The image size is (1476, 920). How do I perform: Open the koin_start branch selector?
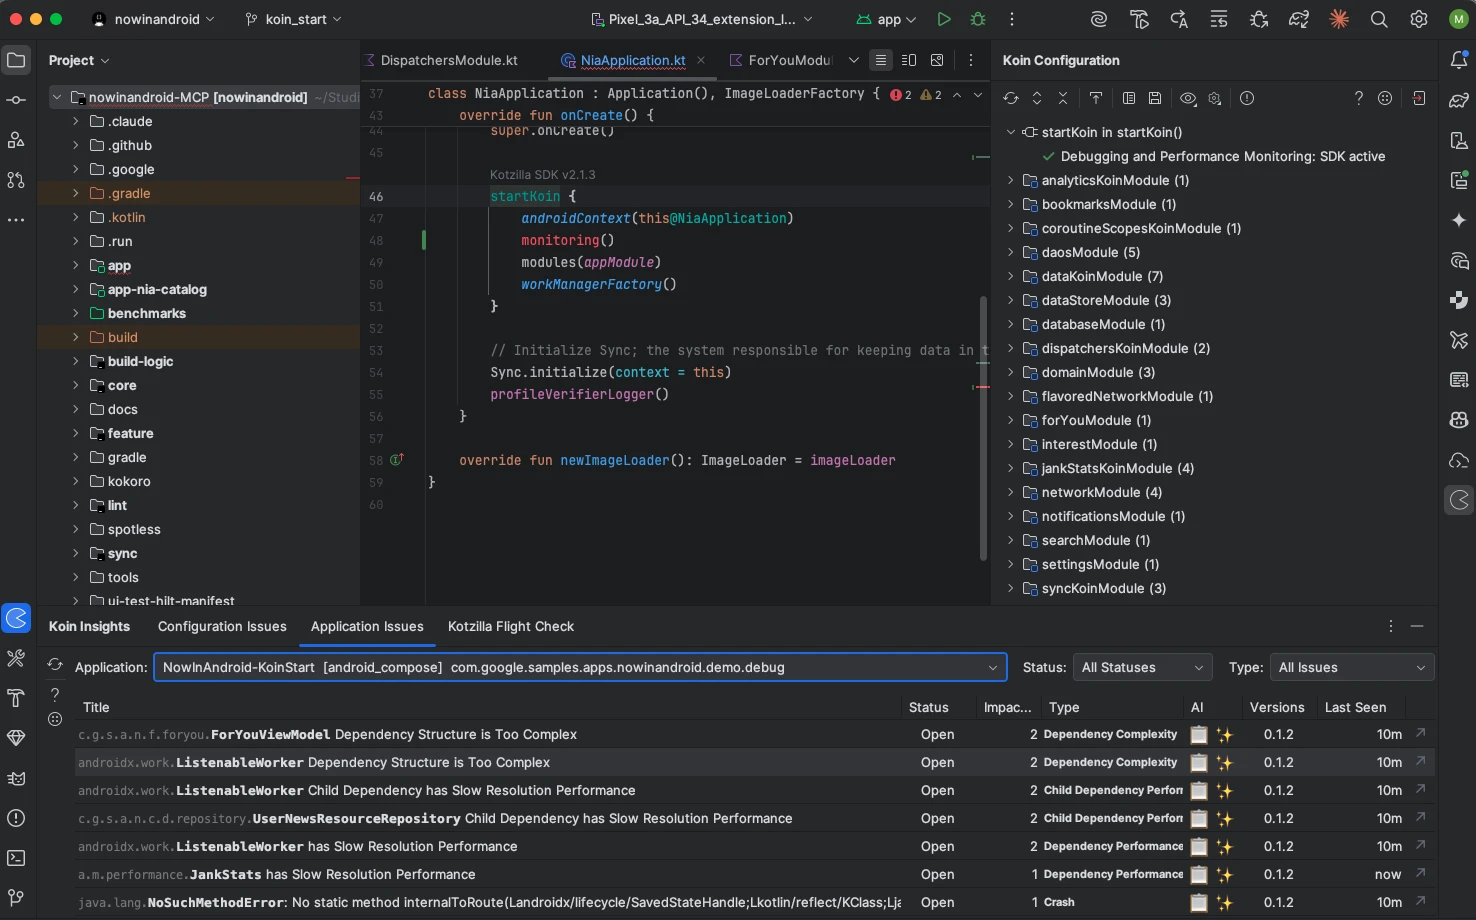coord(294,19)
